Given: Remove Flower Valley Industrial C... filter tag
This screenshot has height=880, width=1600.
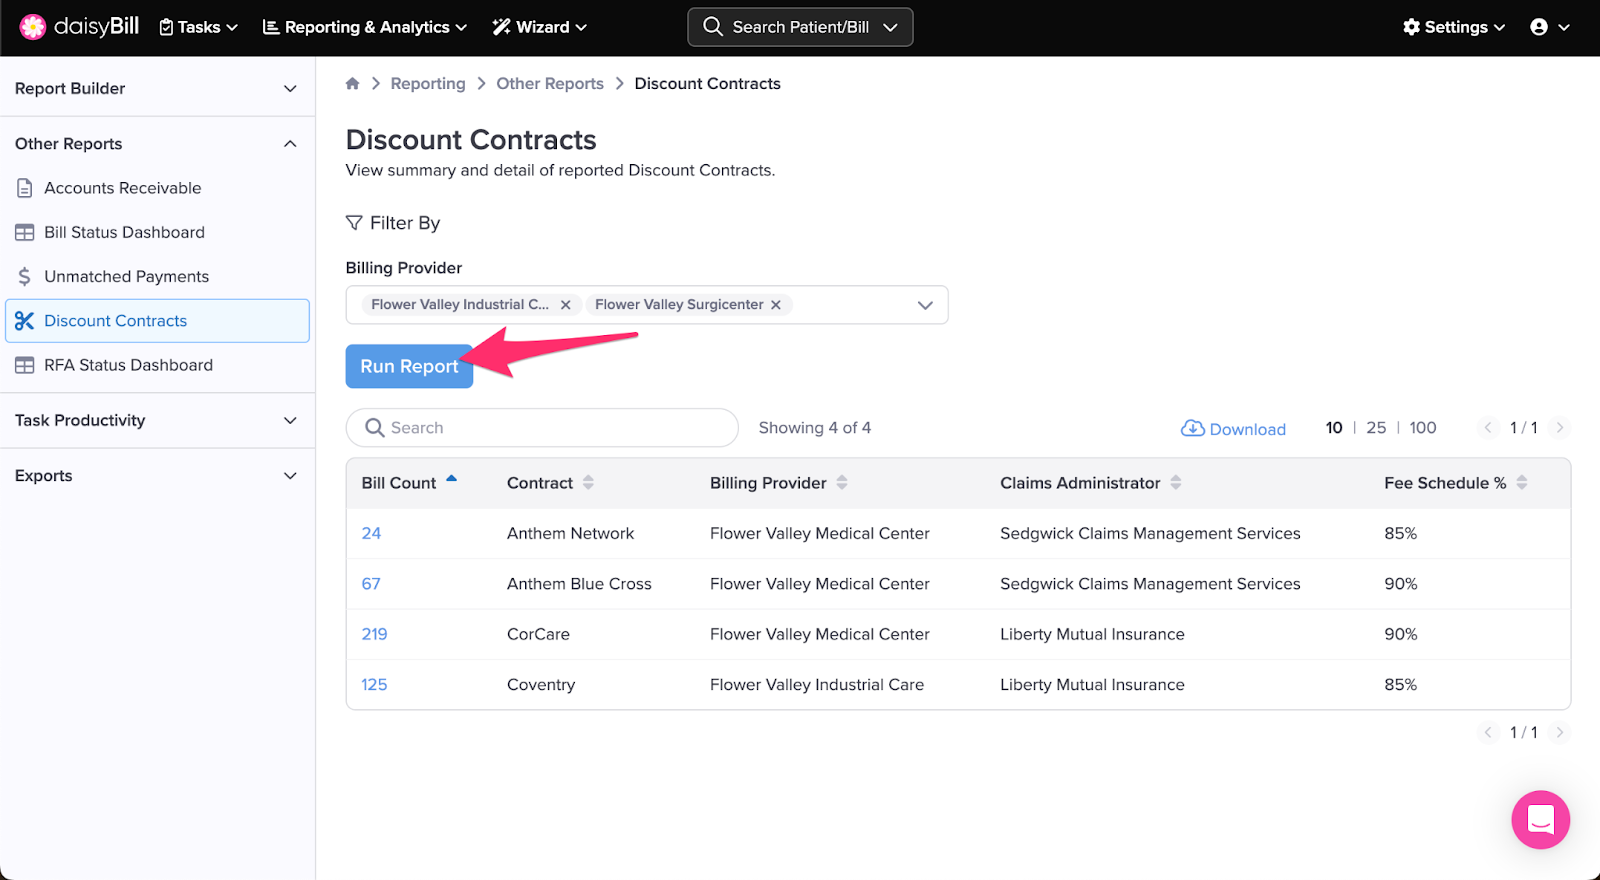Looking at the screenshot, I should pos(565,305).
